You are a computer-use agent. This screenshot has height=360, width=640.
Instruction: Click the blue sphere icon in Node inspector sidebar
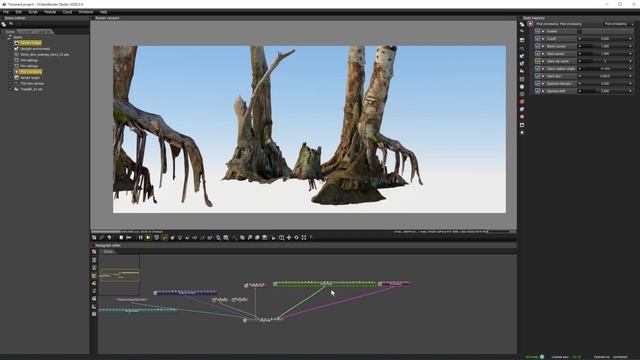pos(522,109)
